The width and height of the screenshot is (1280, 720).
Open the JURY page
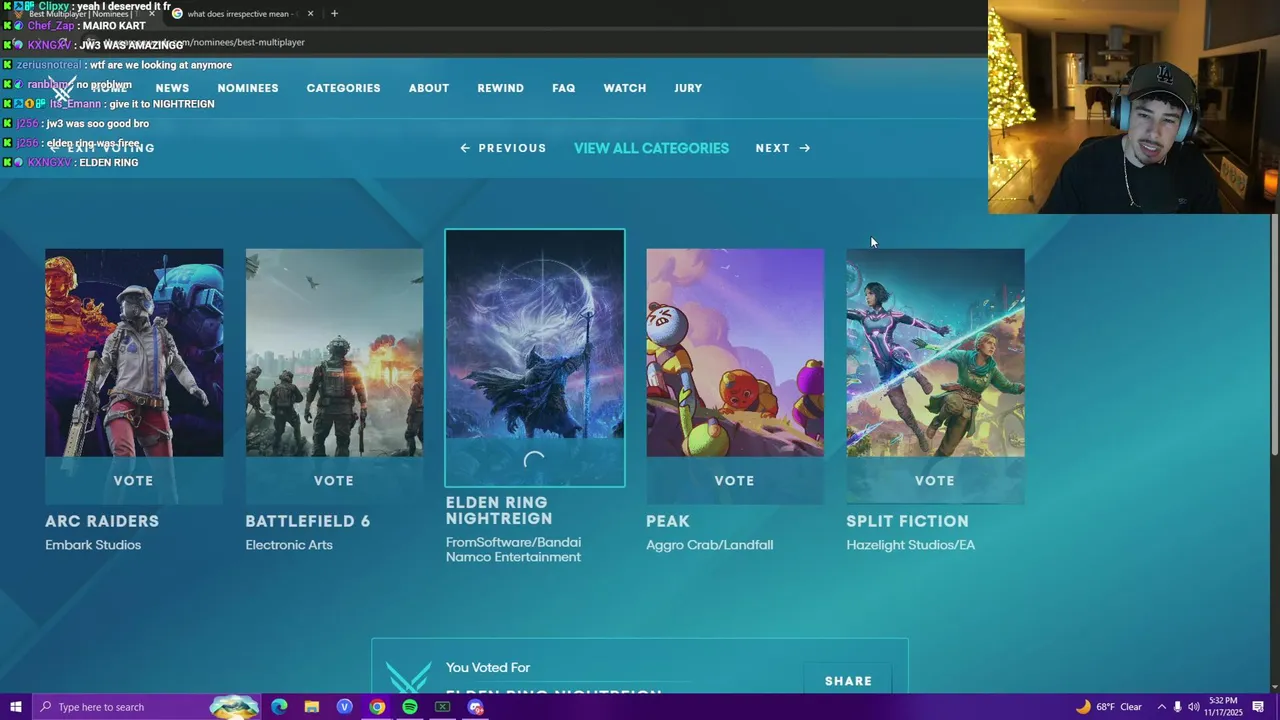(x=688, y=88)
